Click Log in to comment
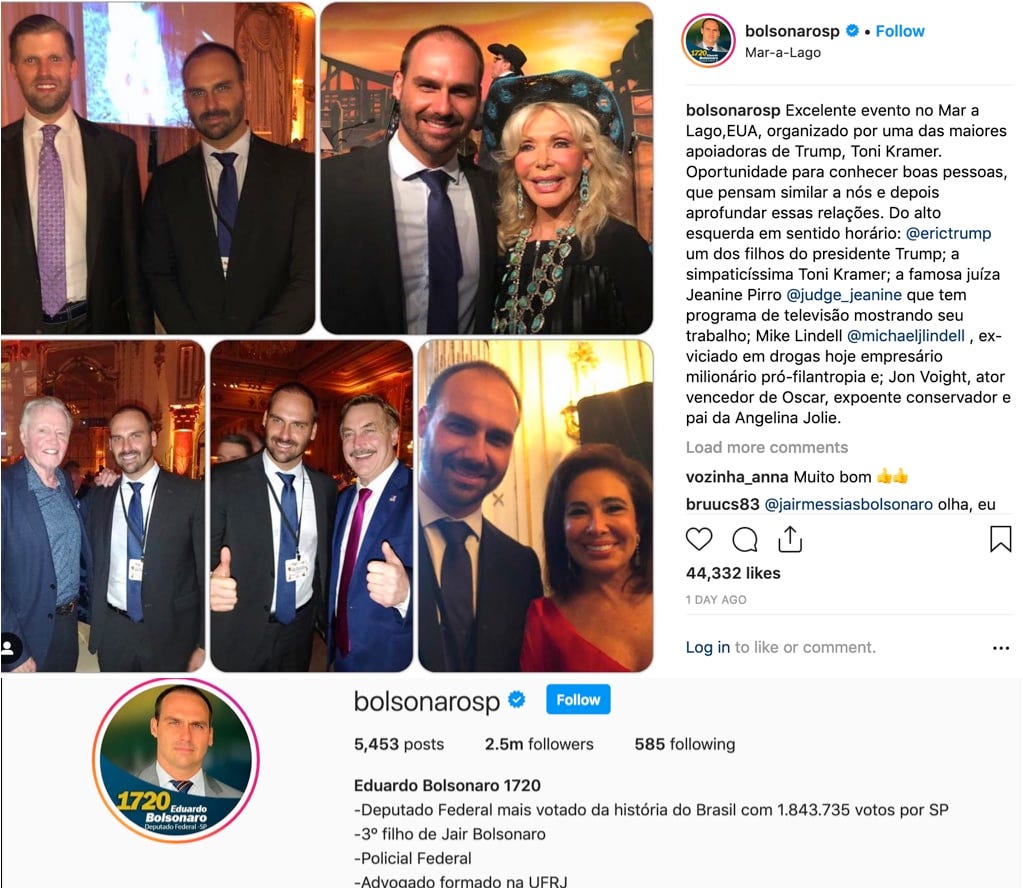Viewport: 1023px width, 889px height. (707, 647)
